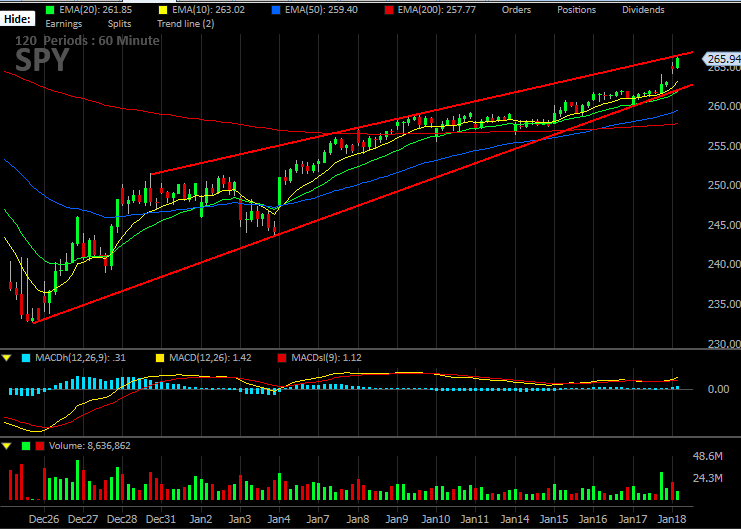
Task: Click the Dec31 date axis label
Action: click(x=161, y=519)
